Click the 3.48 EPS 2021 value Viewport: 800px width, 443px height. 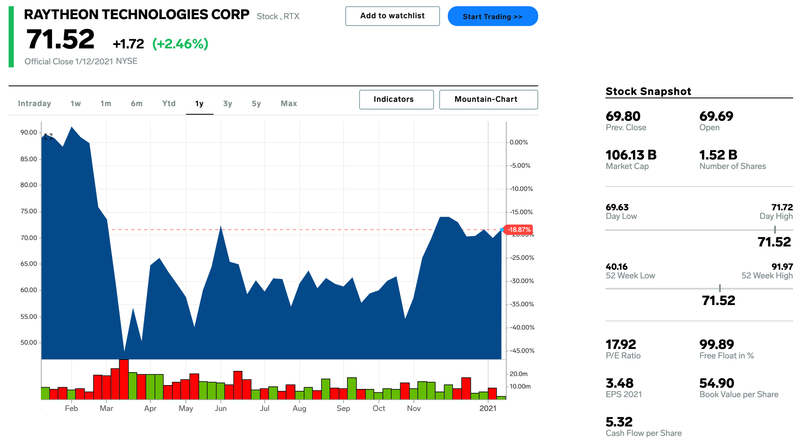click(x=619, y=383)
